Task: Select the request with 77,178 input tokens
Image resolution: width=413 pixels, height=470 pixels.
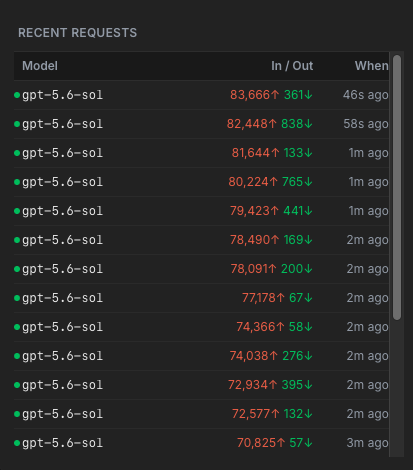Action: coord(201,298)
